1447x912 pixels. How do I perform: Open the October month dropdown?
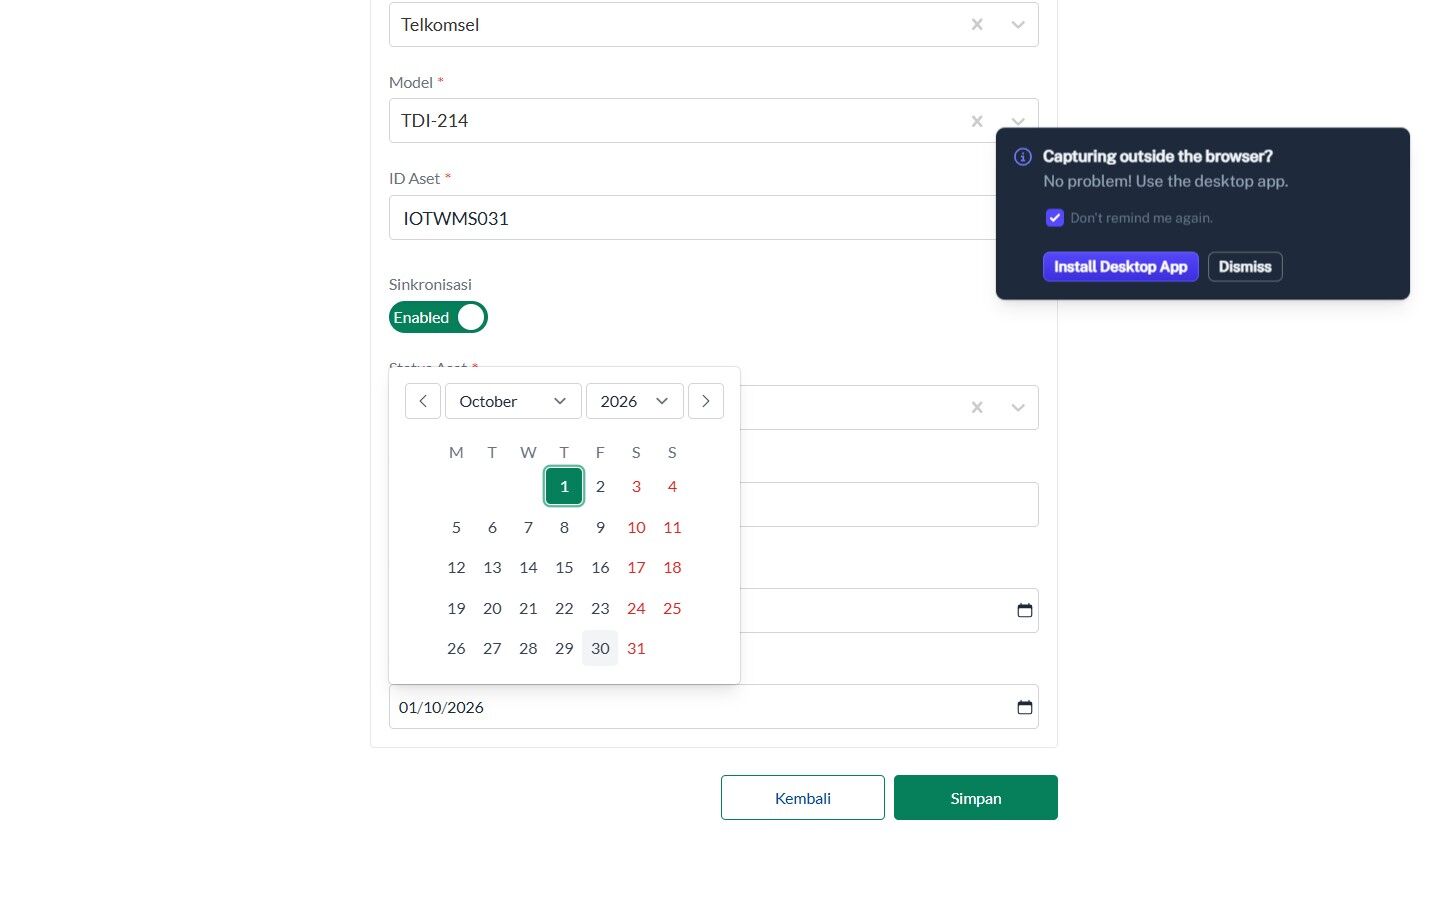513,401
